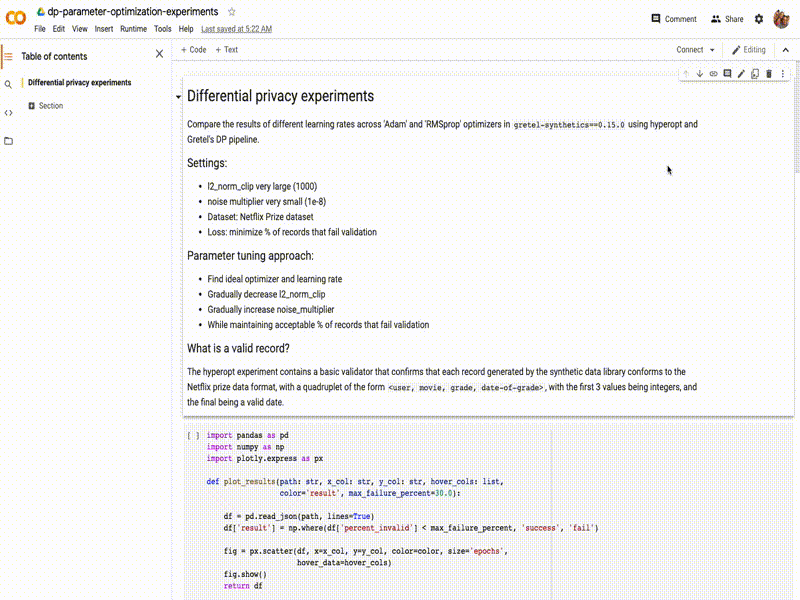Click the Share button
The height and width of the screenshot is (600, 800).
pos(727,19)
